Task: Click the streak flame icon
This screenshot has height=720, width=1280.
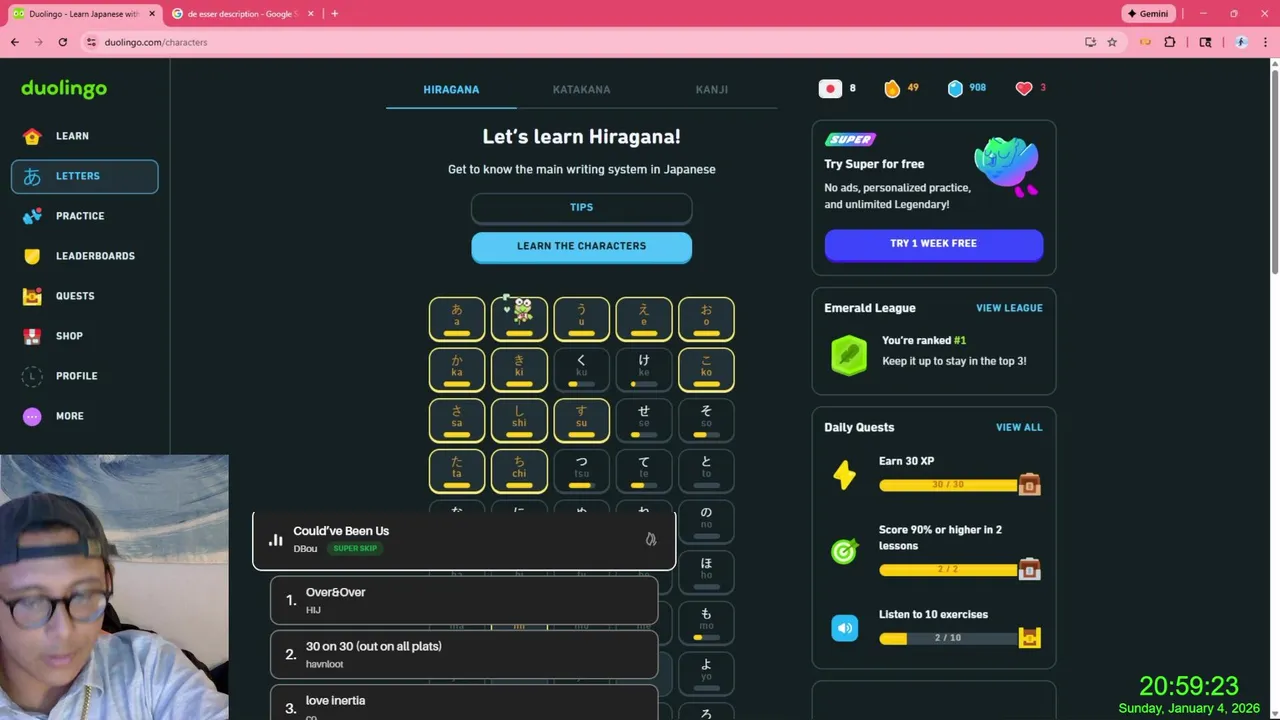Action: 892,88
